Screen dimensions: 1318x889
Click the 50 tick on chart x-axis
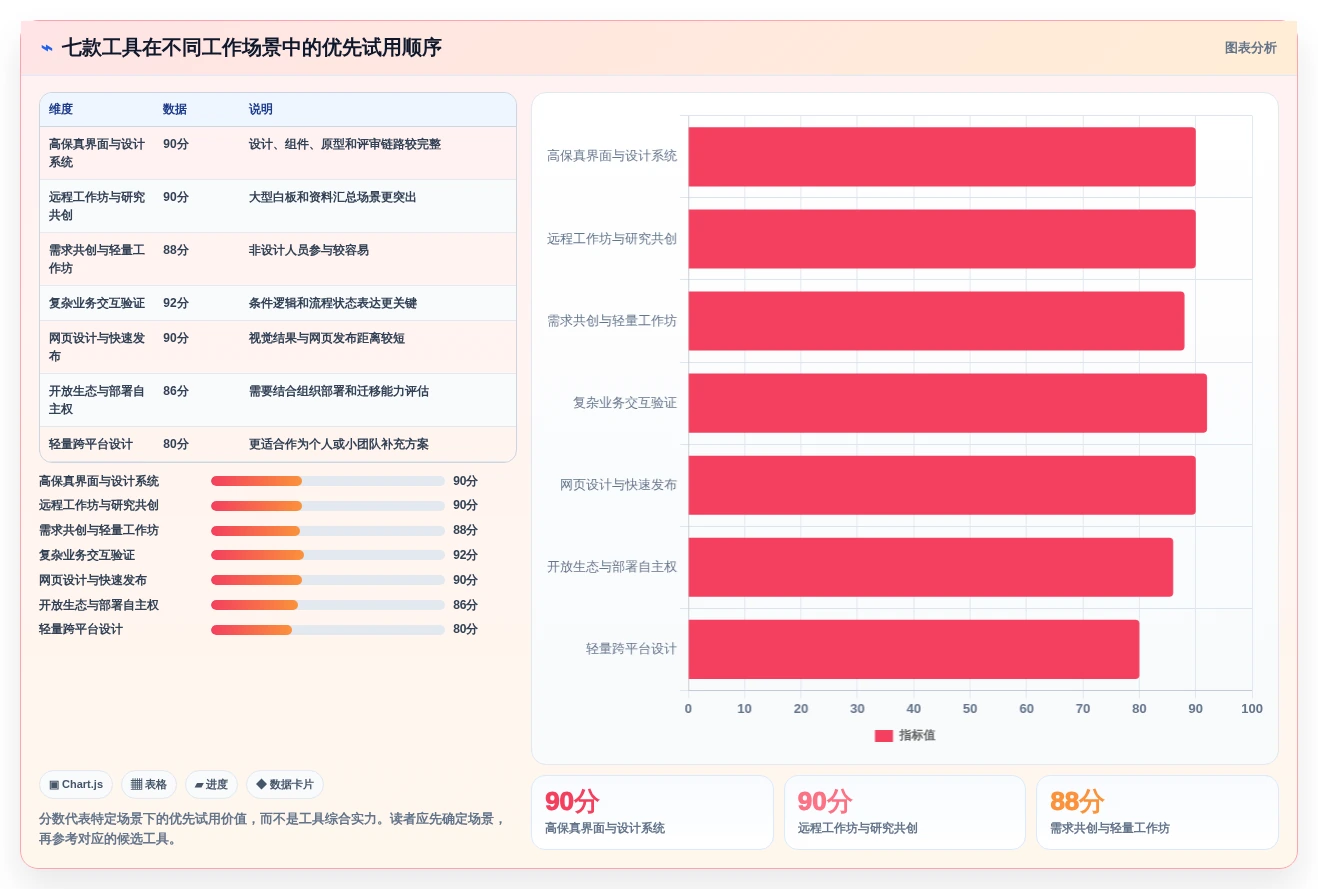pos(970,709)
